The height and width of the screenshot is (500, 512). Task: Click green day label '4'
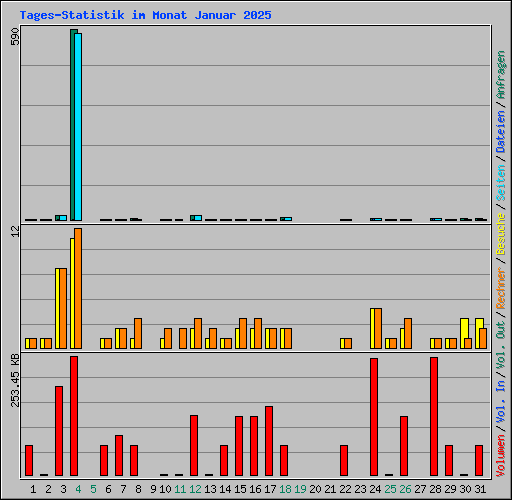click(78, 489)
